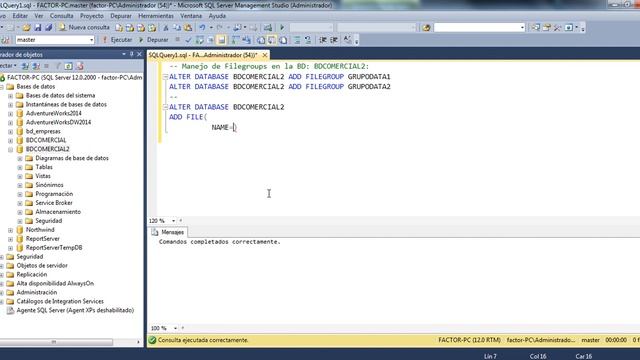The image size is (640, 360).
Task: Open the Ayuda menu
Action: pos(217,16)
